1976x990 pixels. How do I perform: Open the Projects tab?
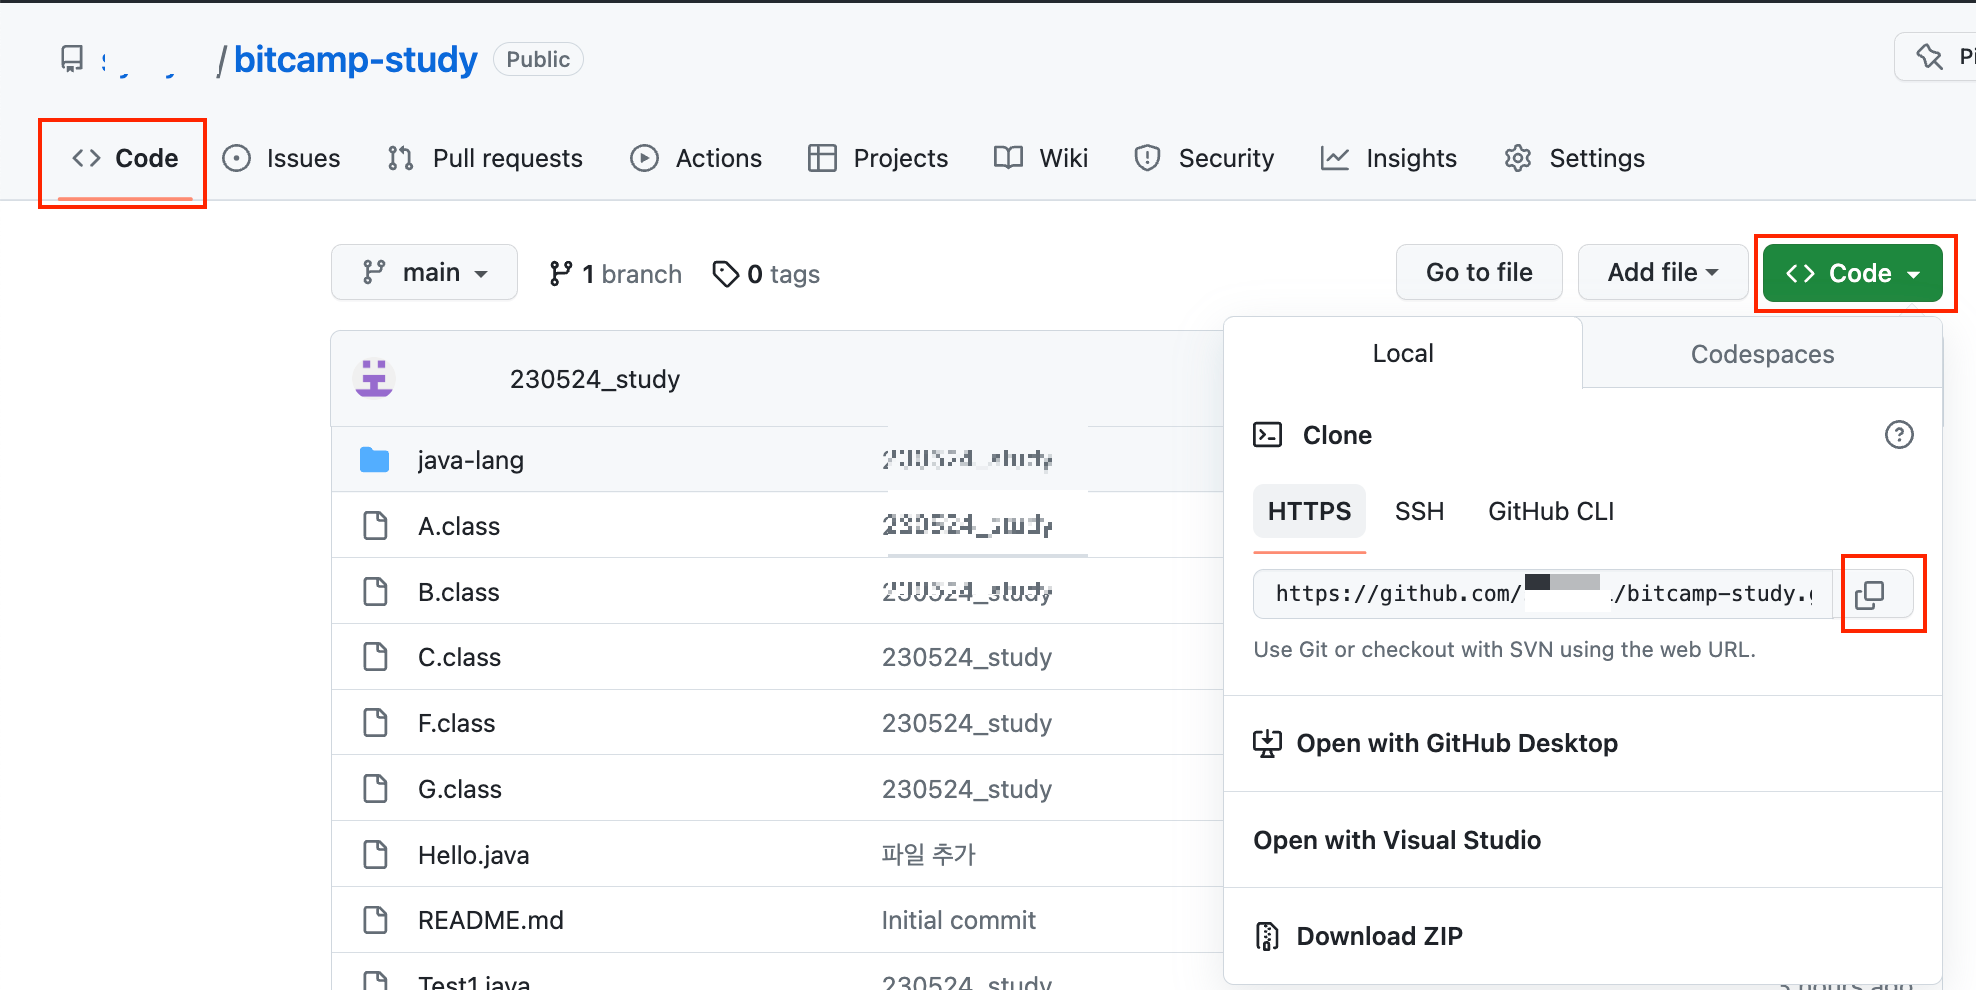[x=878, y=158]
